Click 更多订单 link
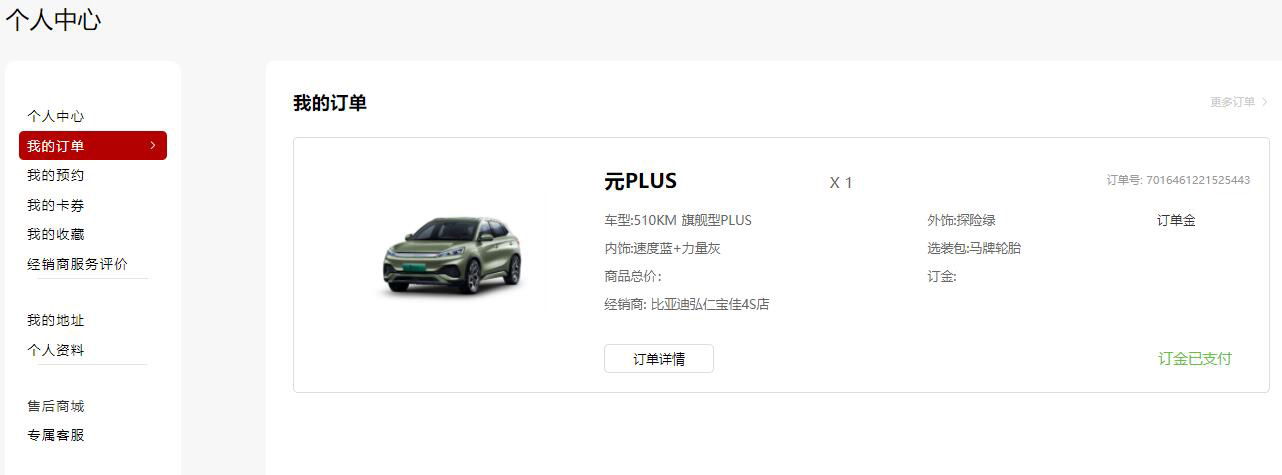The width and height of the screenshot is (1282, 475). [1232, 102]
